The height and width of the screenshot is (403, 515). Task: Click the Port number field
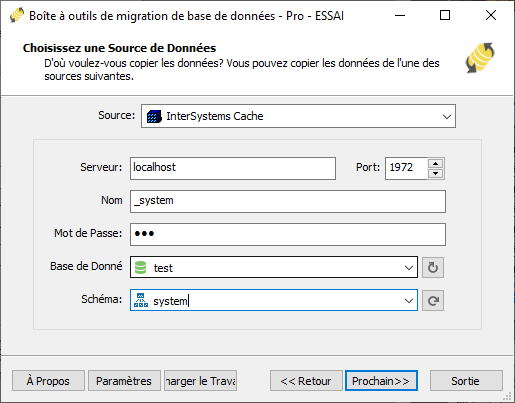[x=406, y=168]
